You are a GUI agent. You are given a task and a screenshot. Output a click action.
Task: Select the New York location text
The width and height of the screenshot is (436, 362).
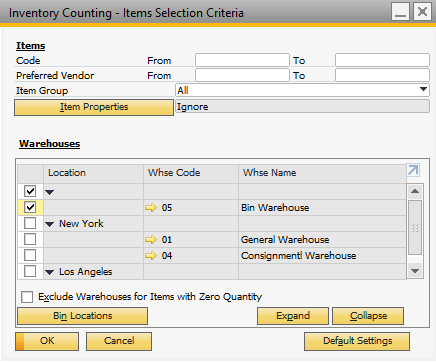coord(81,224)
